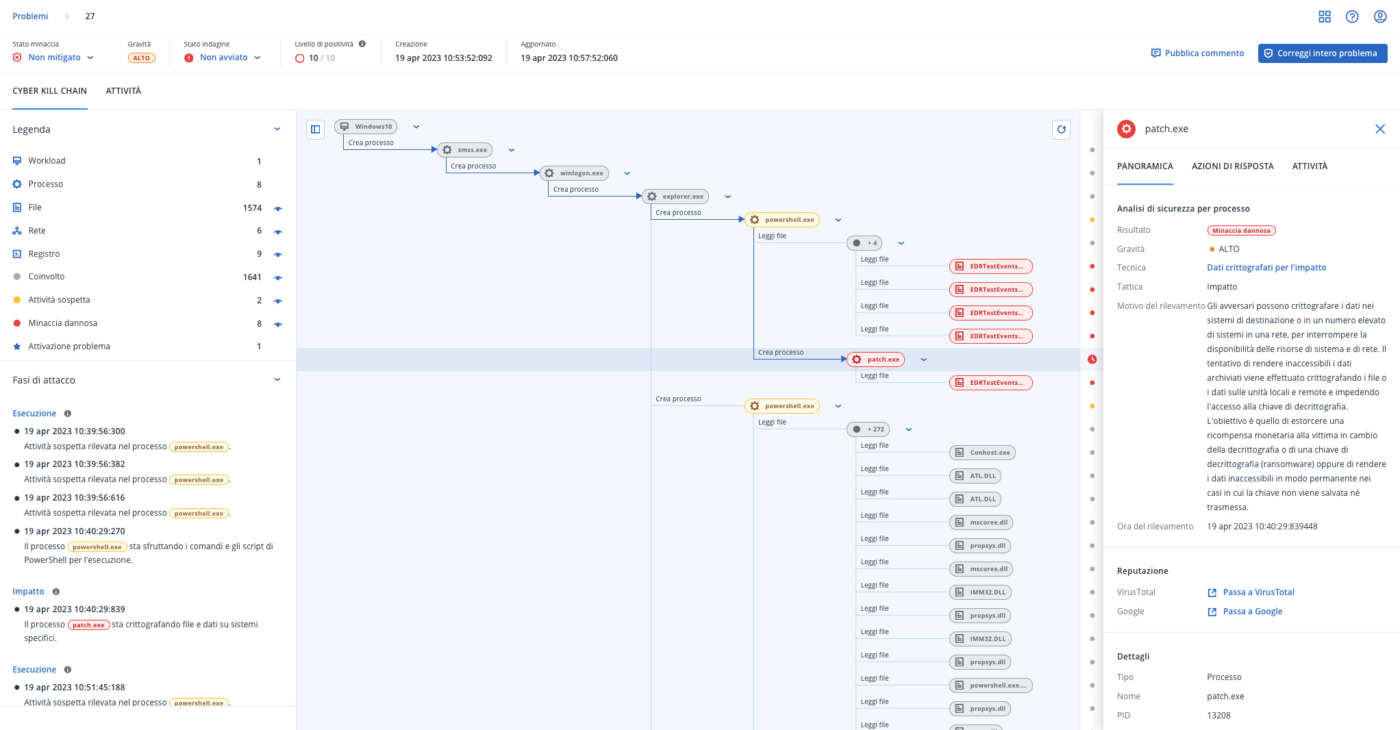This screenshot has height=730, width=1400.
Task: Click info icon next to Livello di positività
Action: click(362, 44)
